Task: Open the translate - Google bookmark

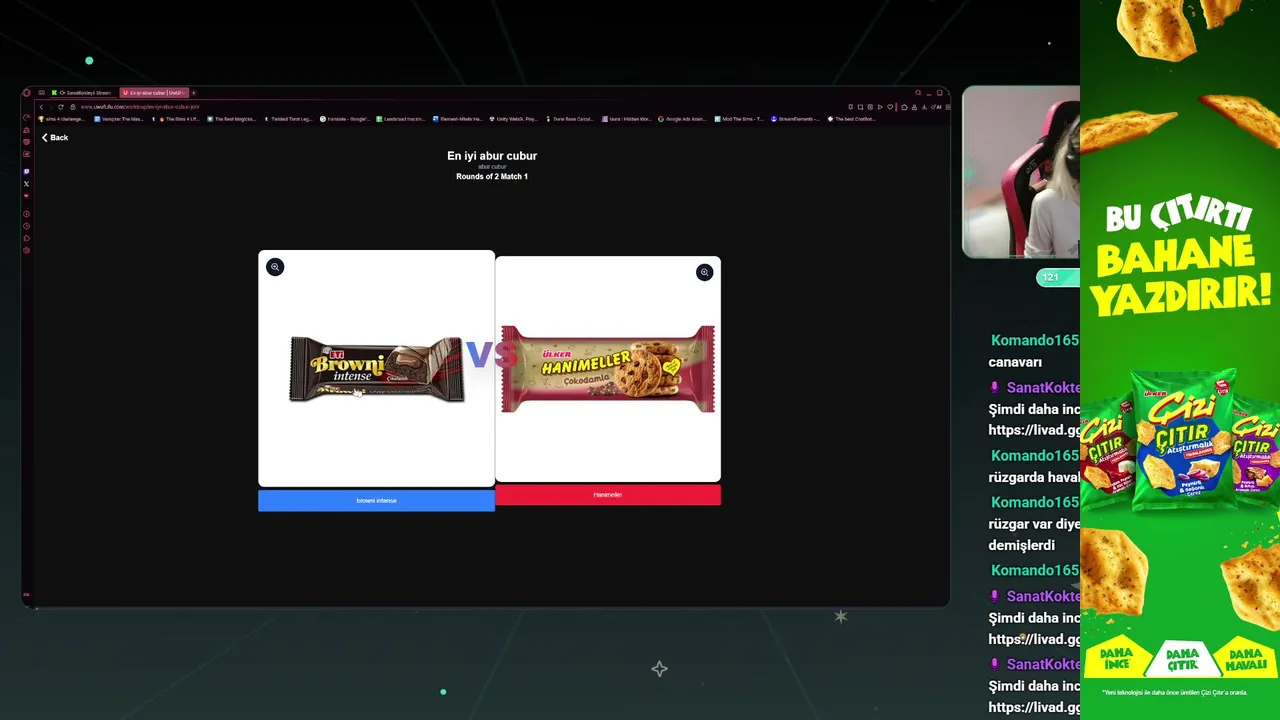Action: click(x=345, y=119)
